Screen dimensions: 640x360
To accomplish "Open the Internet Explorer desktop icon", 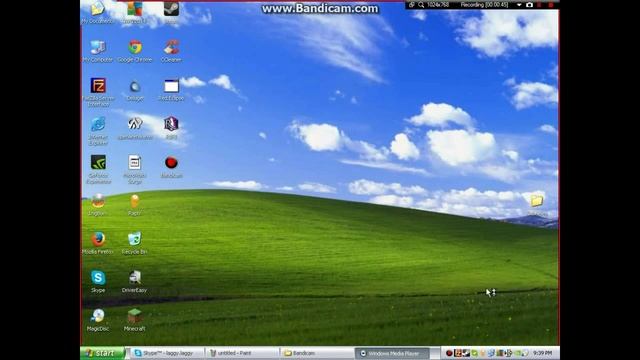I will click(98, 131).
